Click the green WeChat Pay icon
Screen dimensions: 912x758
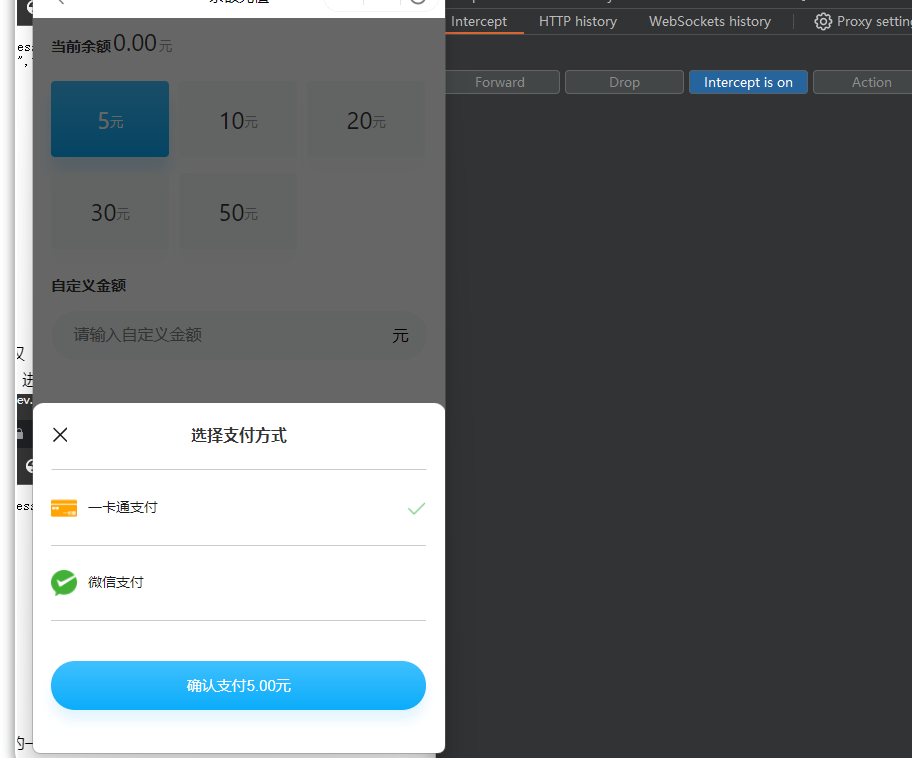coord(64,582)
